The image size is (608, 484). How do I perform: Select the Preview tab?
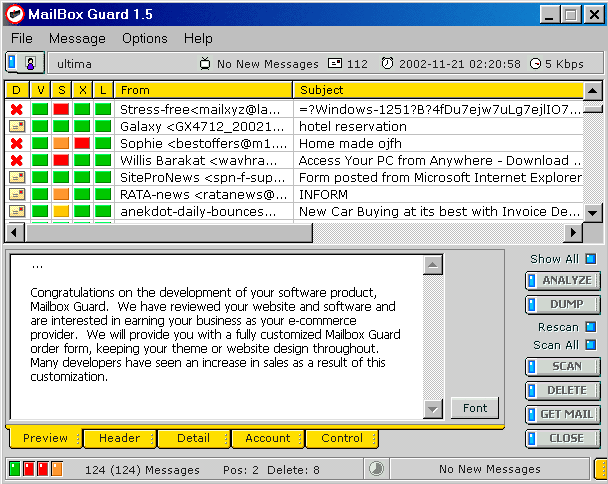tap(45, 438)
